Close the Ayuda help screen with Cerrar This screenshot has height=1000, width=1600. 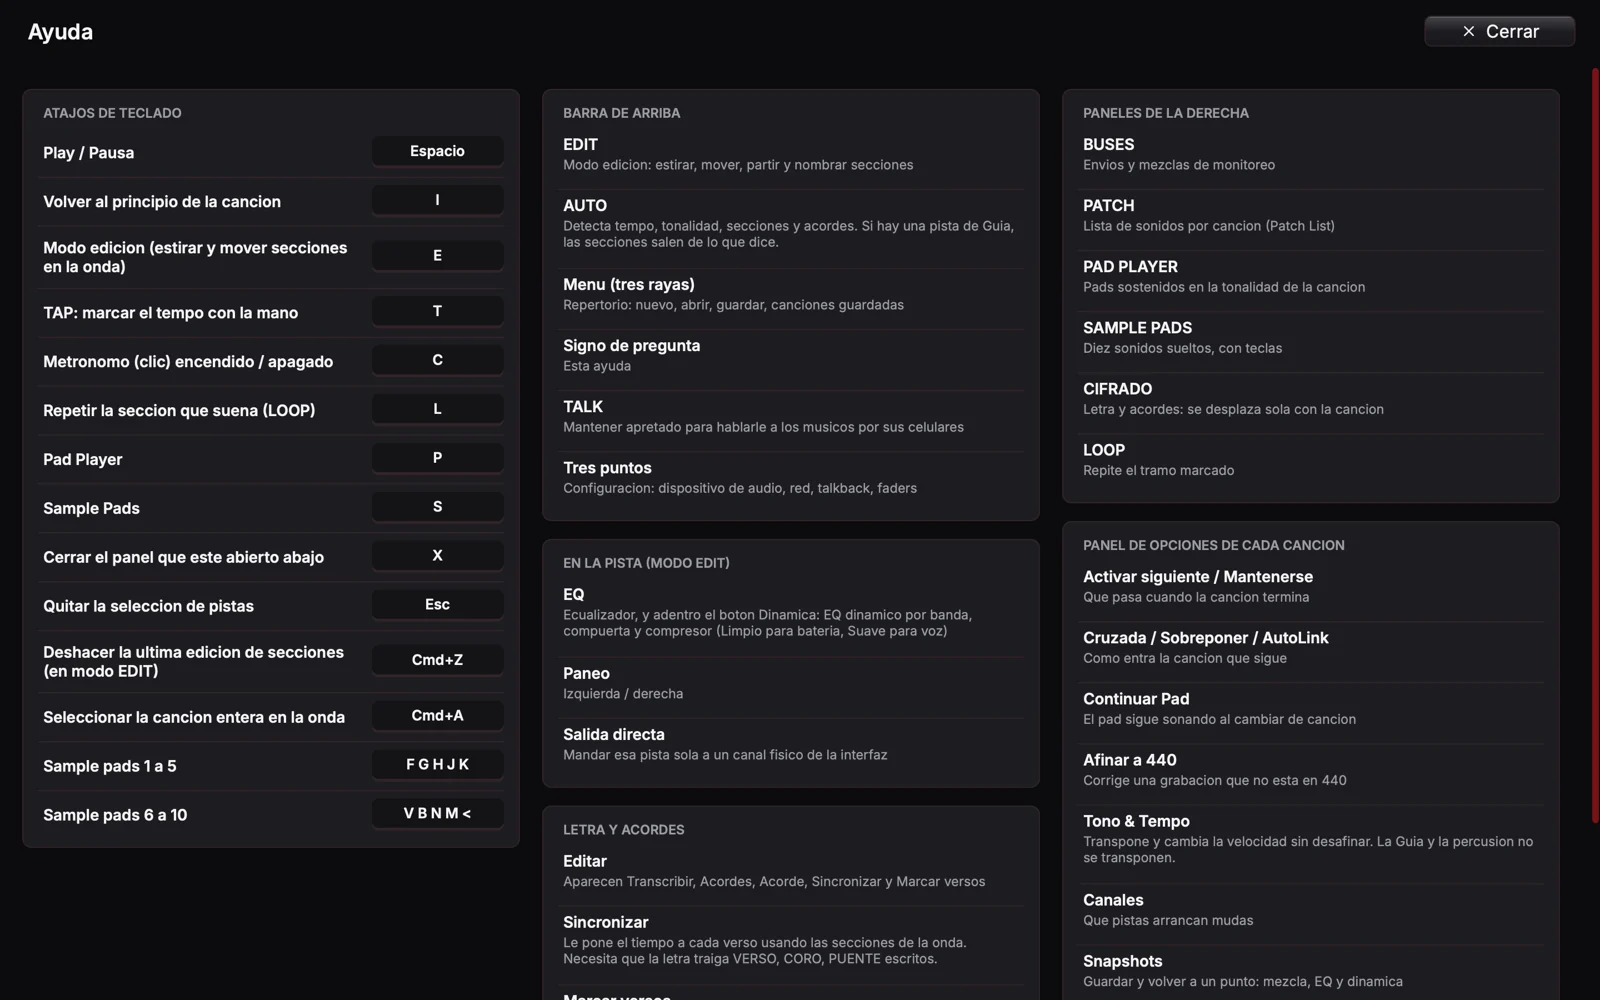(x=1499, y=31)
